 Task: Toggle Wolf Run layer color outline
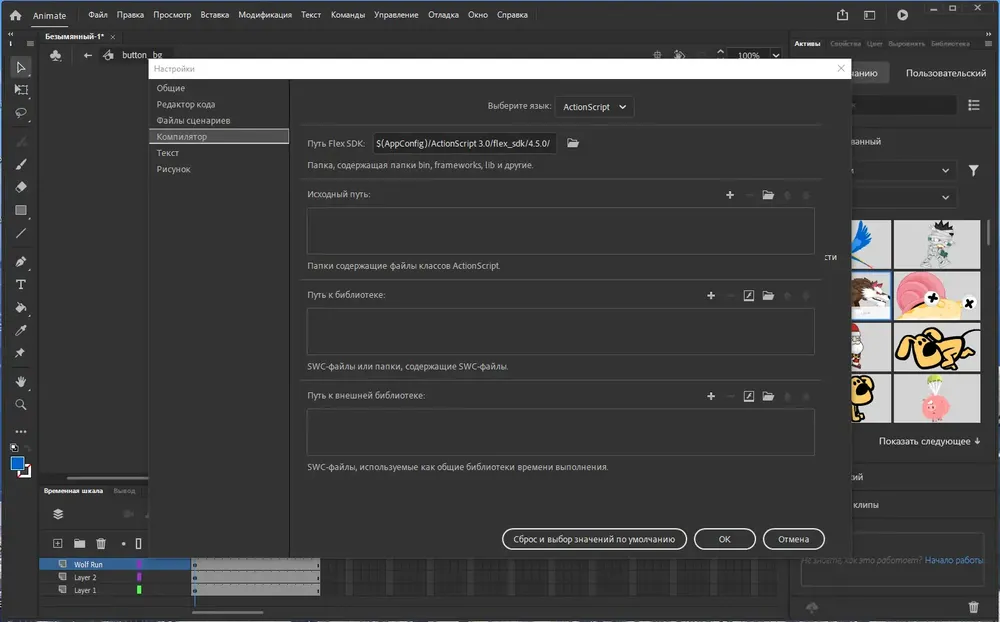click(139, 565)
